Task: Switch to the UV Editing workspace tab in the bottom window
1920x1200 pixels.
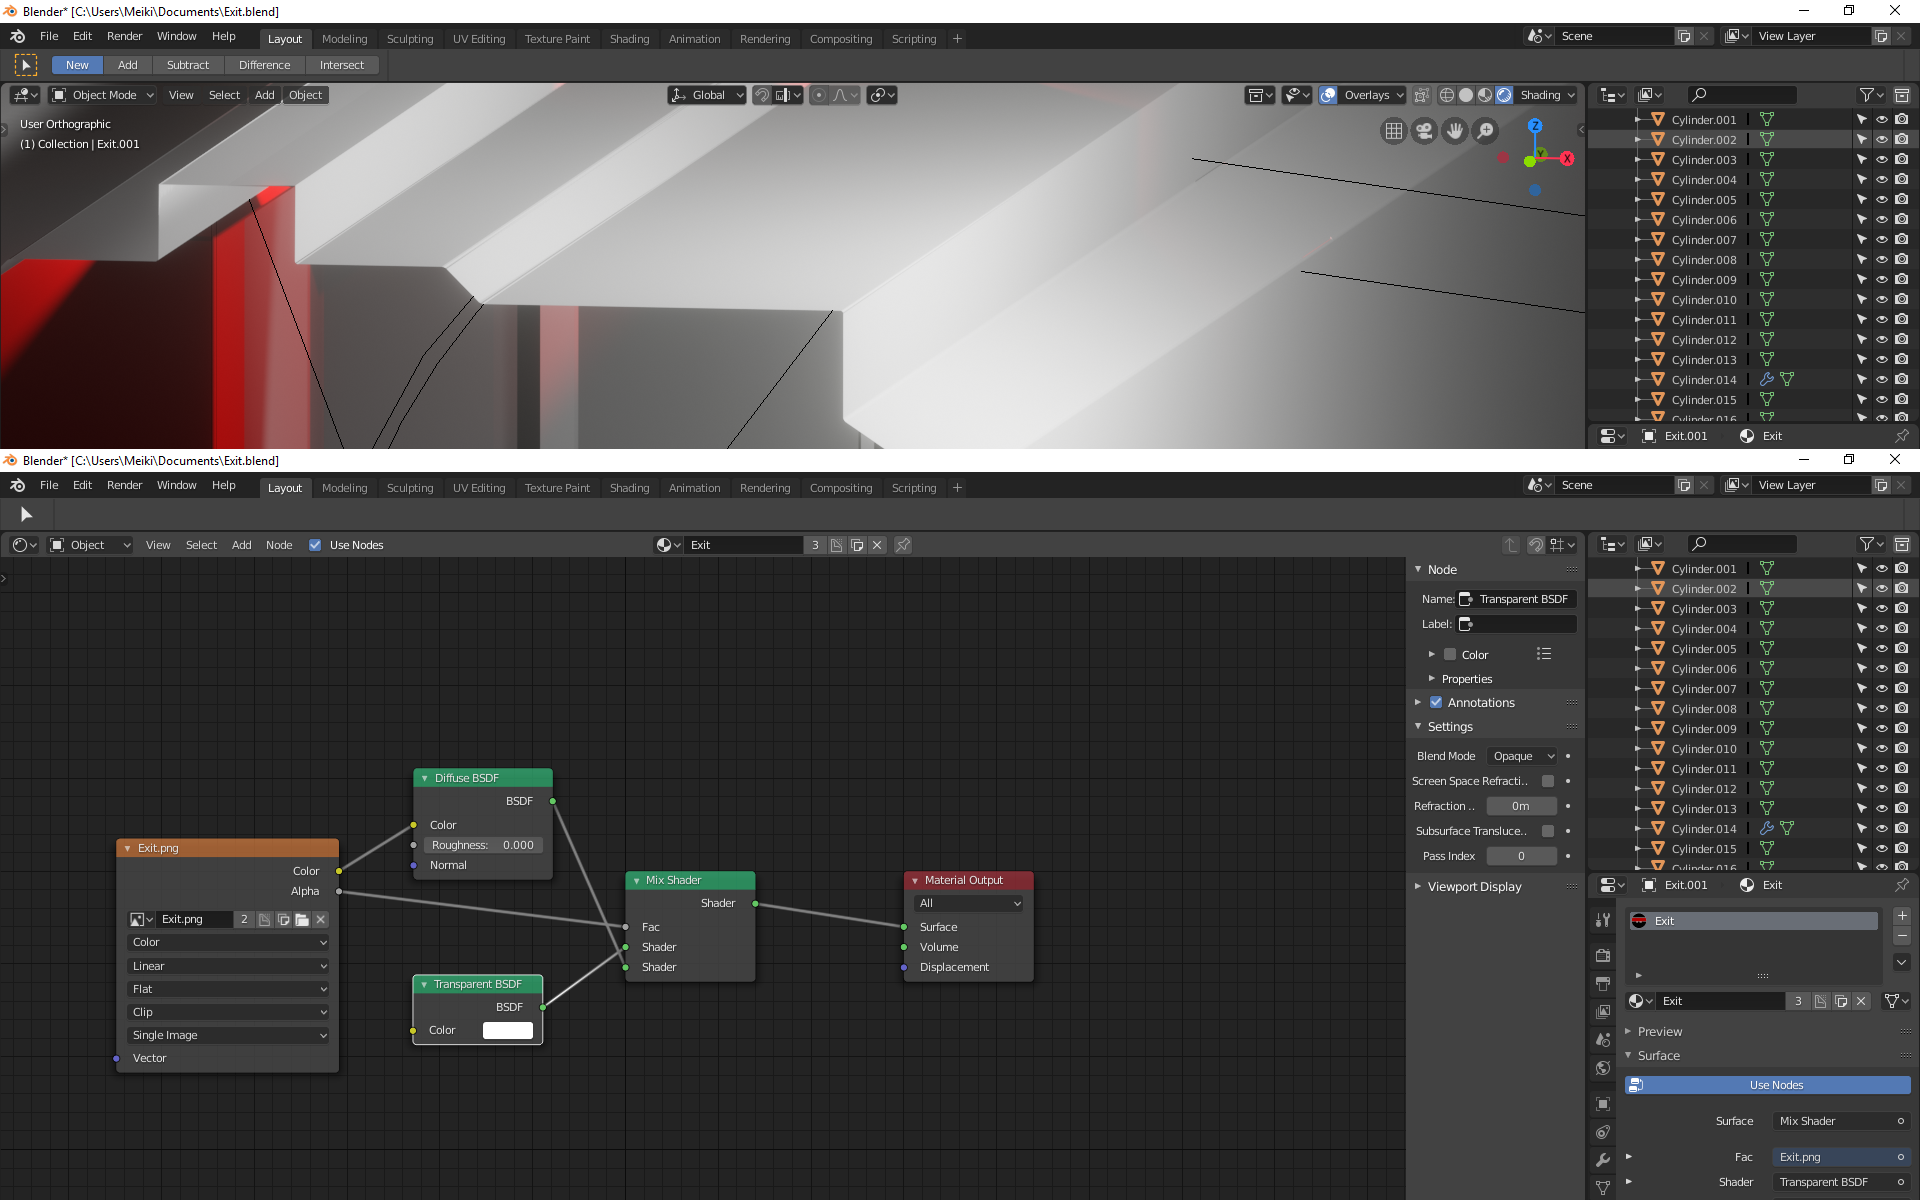Action: 479,488
